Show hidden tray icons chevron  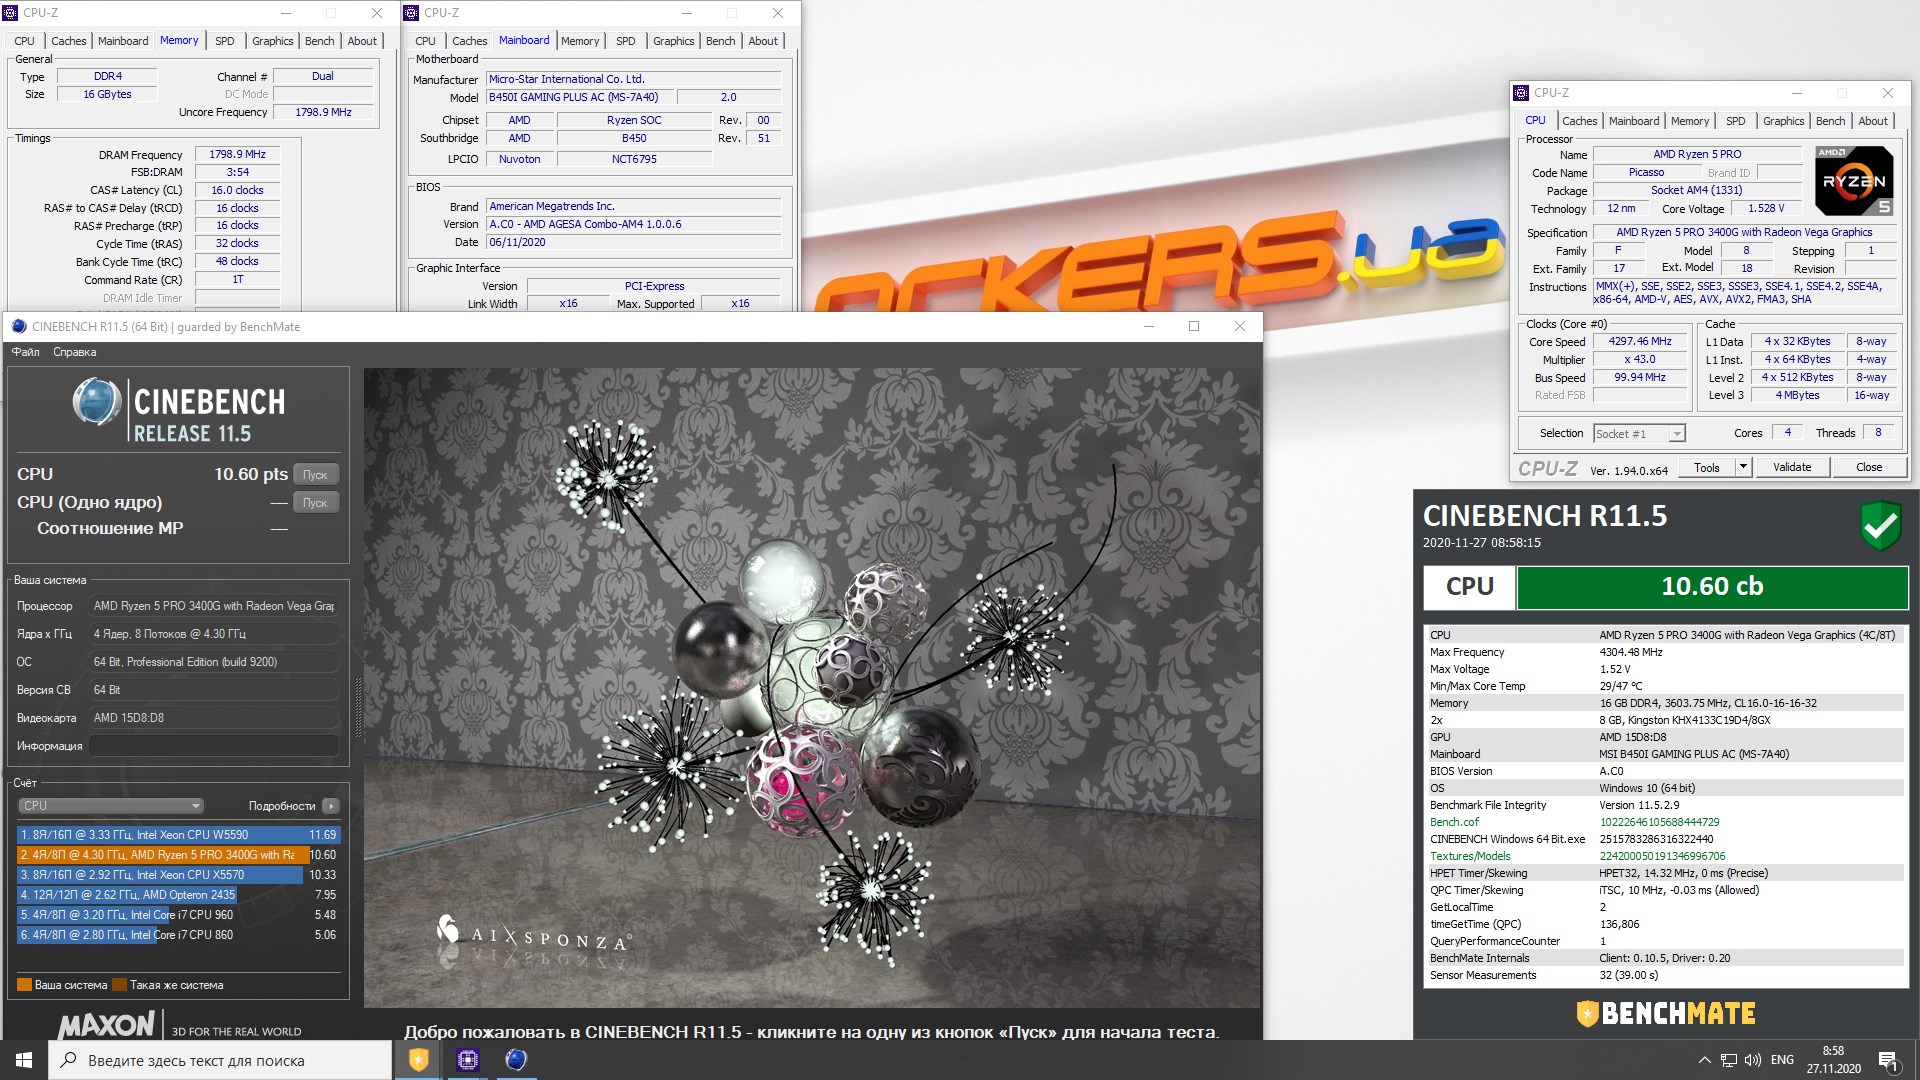(1704, 1060)
